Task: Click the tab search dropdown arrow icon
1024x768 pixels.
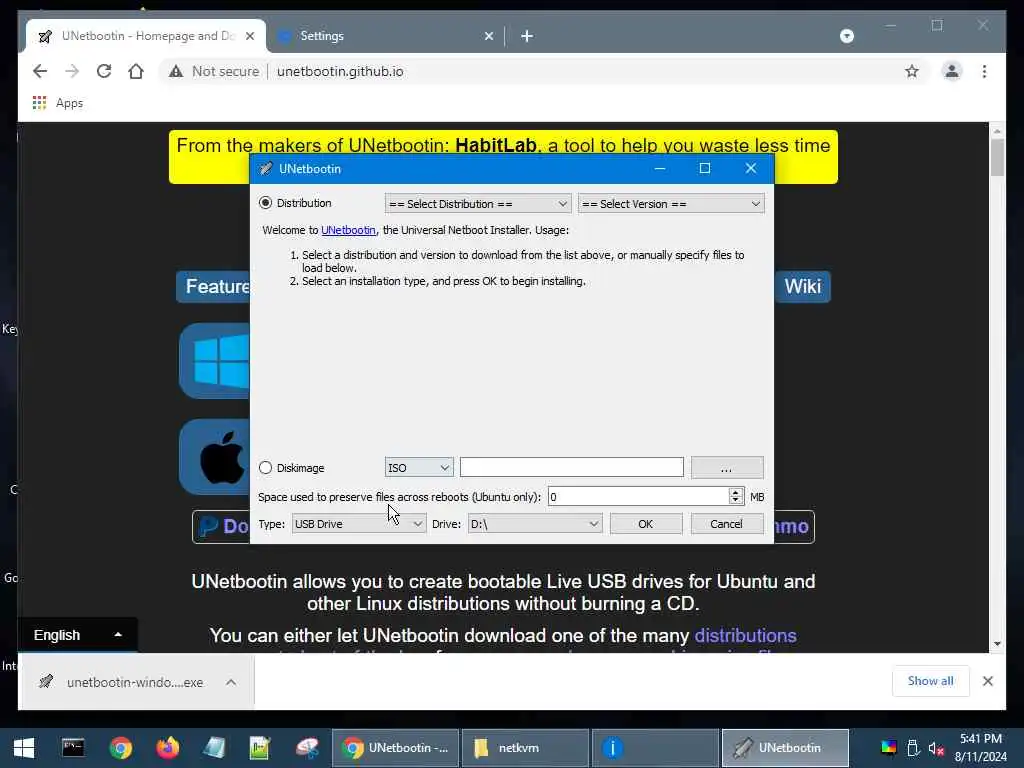Action: [x=847, y=36]
